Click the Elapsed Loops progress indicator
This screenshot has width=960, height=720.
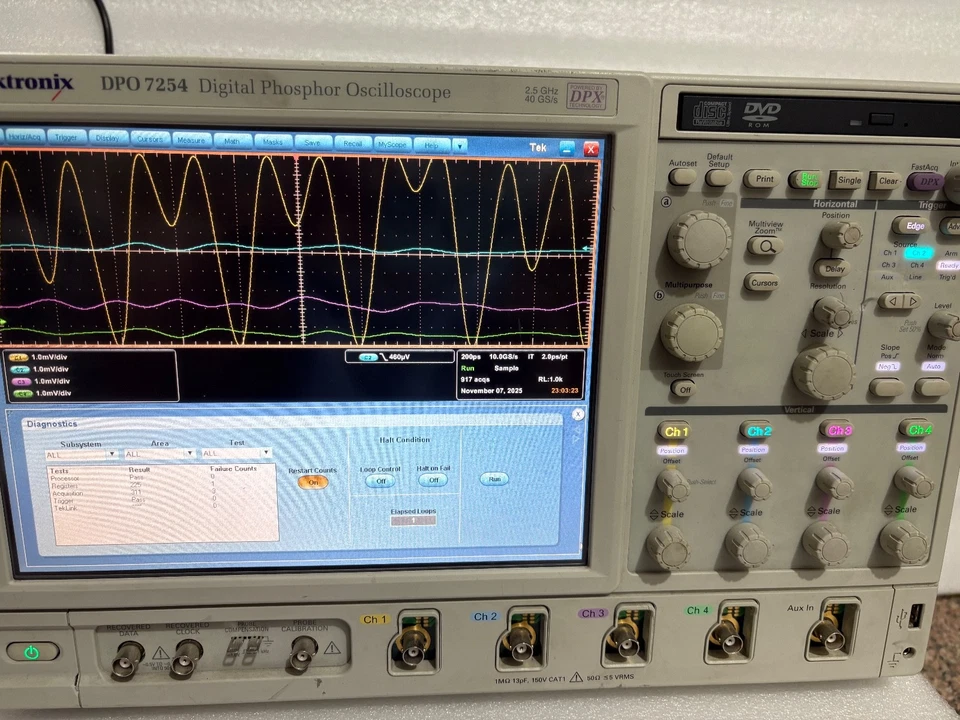[411, 521]
